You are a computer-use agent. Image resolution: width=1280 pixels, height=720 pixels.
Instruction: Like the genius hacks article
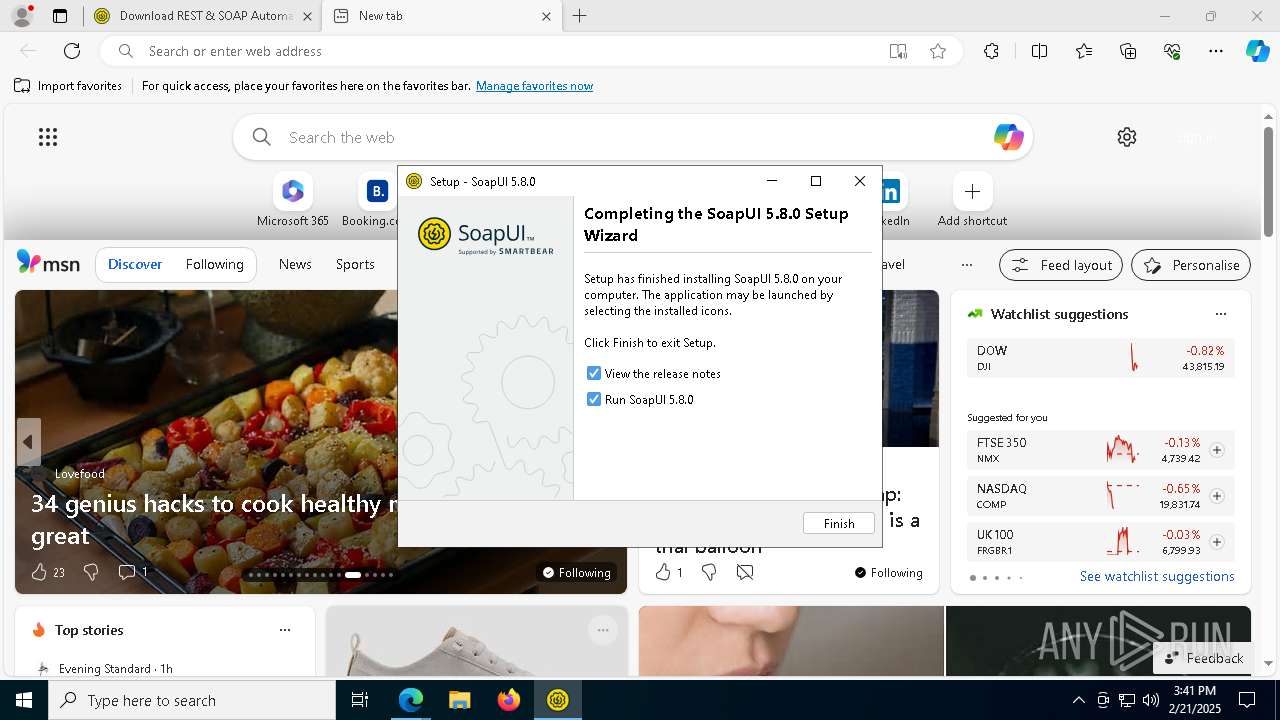[47, 572]
